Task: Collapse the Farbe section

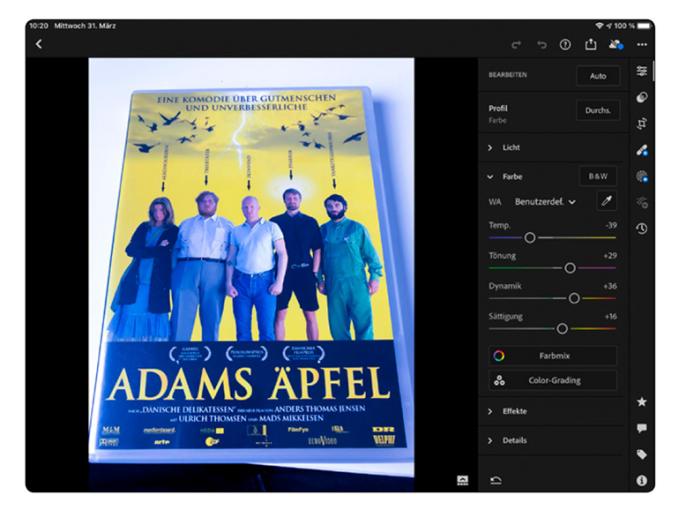Action: click(x=504, y=177)
